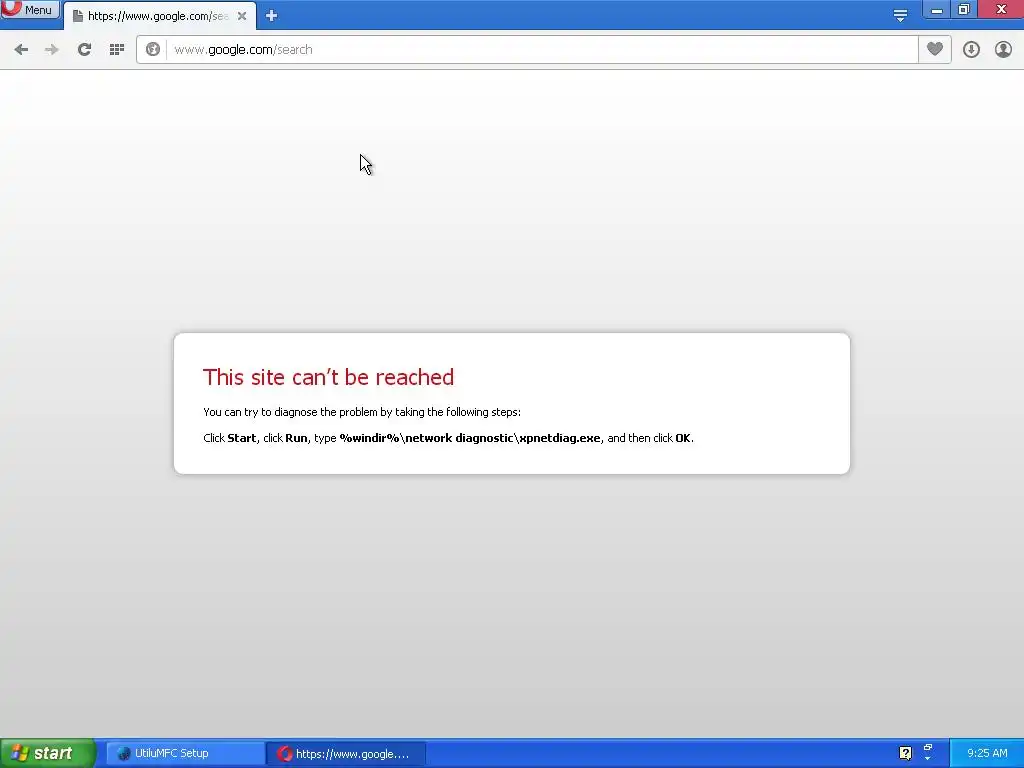Select the Opera google.com taskbar item
This screenshot has height=768, width=1024.
[346, 754]
